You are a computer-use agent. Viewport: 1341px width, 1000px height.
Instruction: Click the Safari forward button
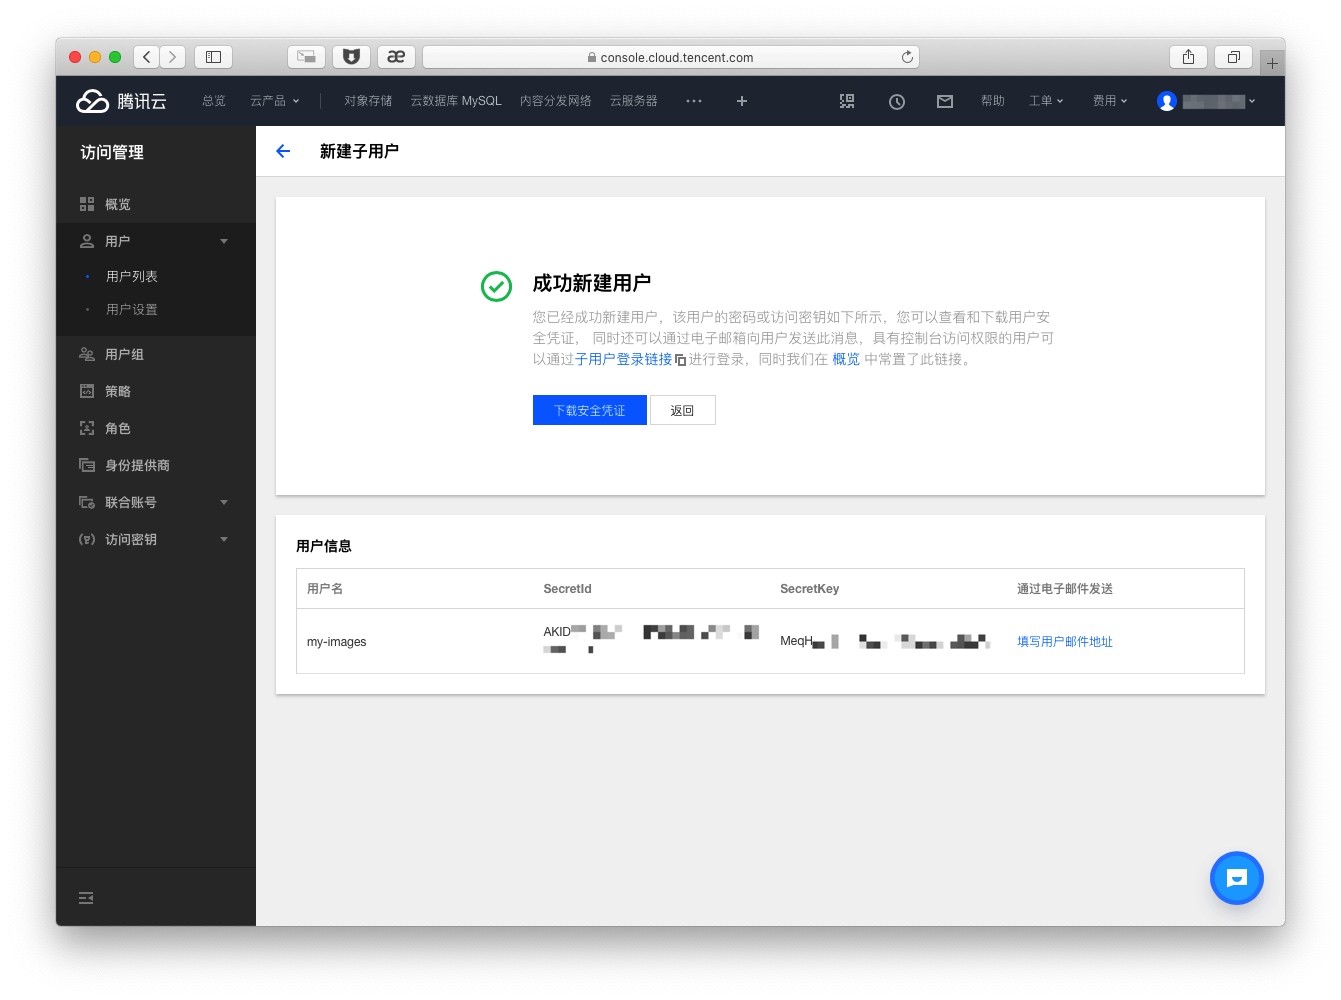tap(173, 57)
